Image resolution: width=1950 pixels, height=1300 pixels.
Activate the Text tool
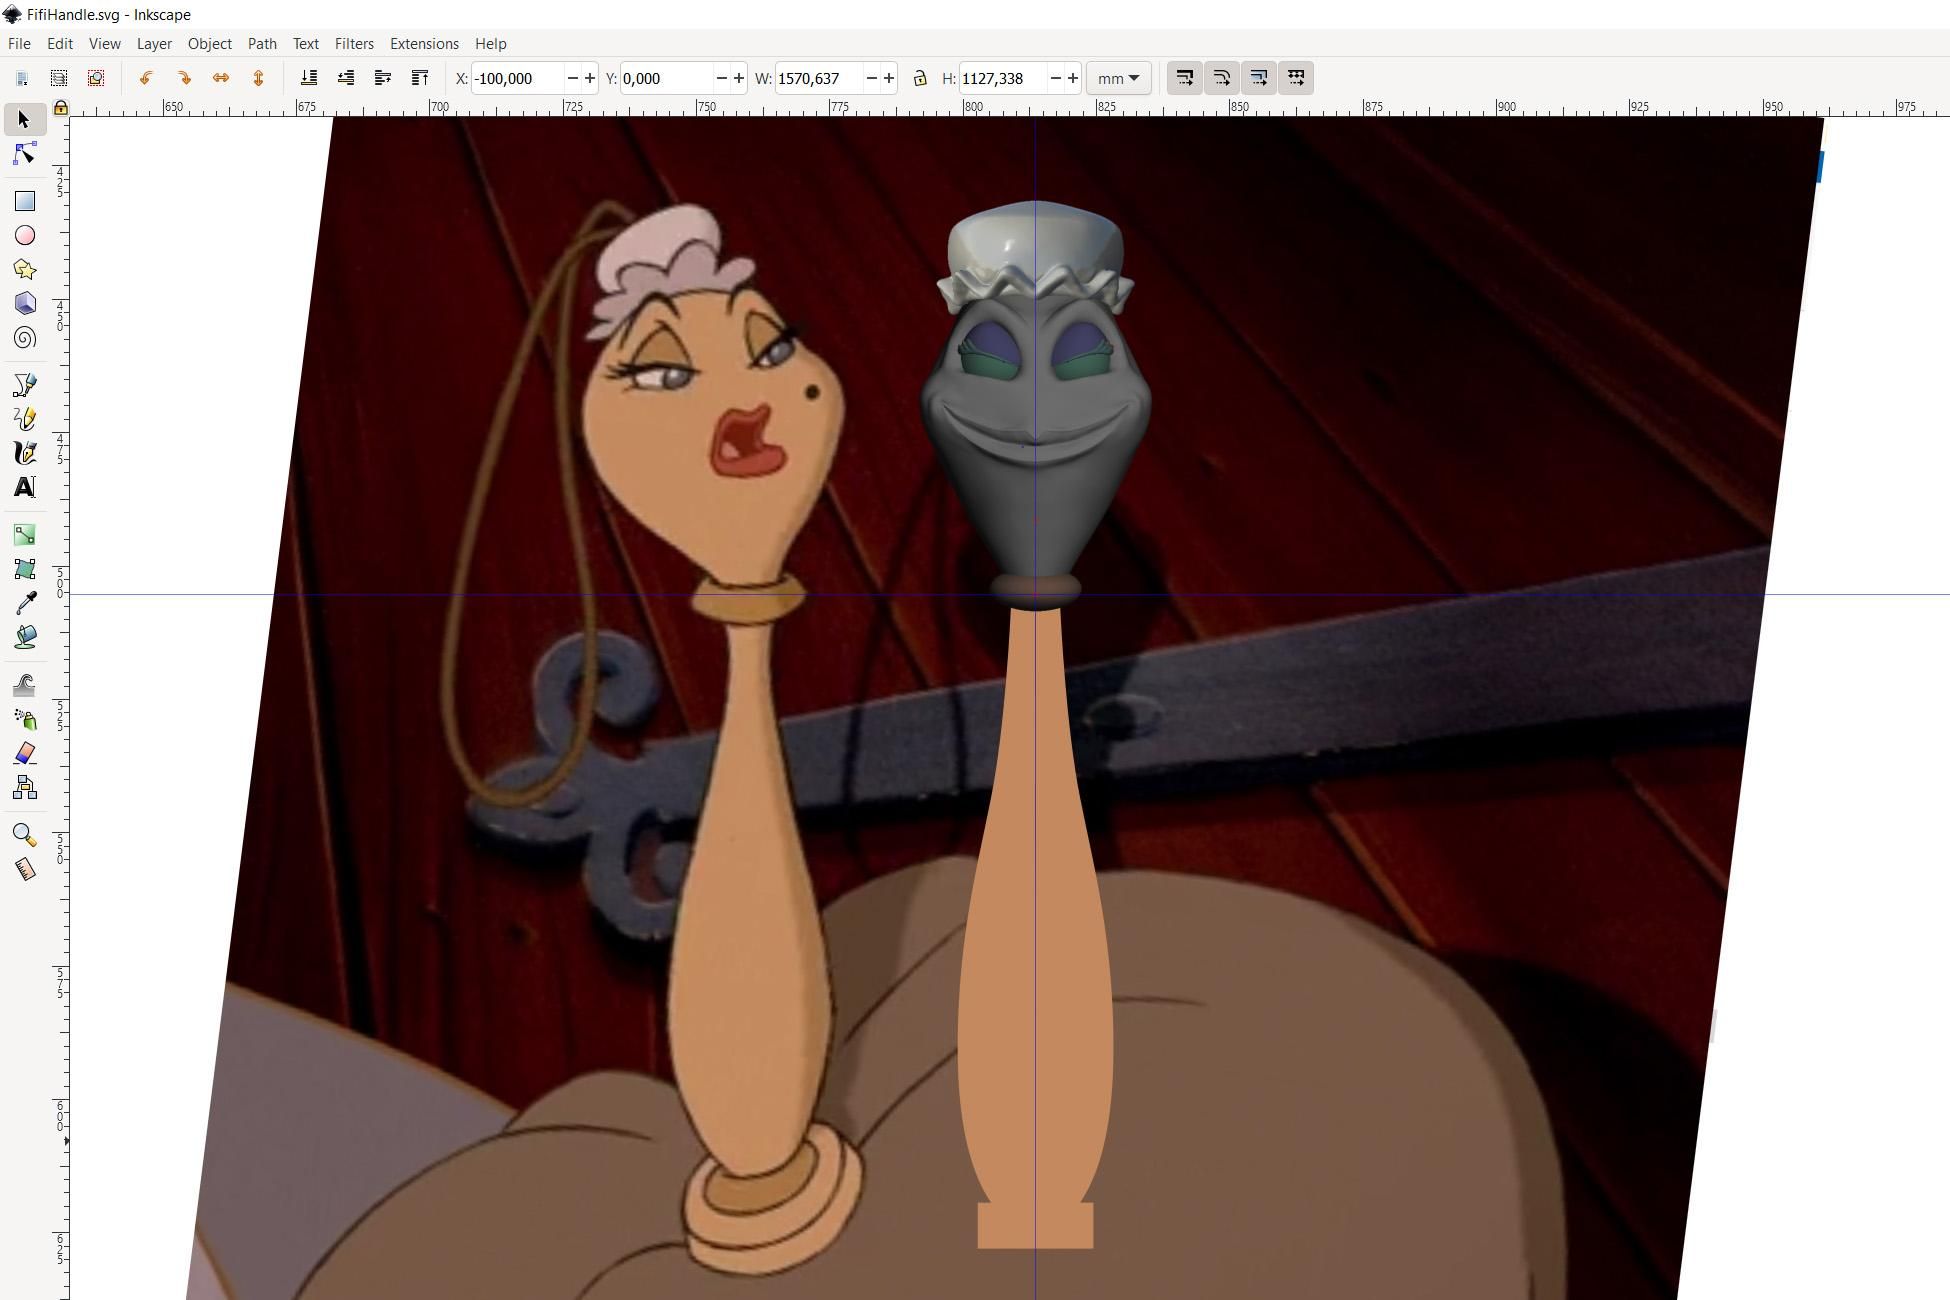click(25, 487)
